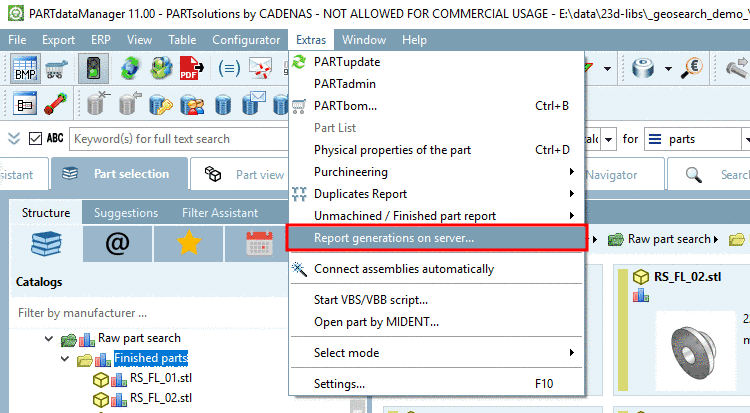This screenshot has height=413, width=750.
Task: Collapse the Raw part search node
Action: (51, 339)
